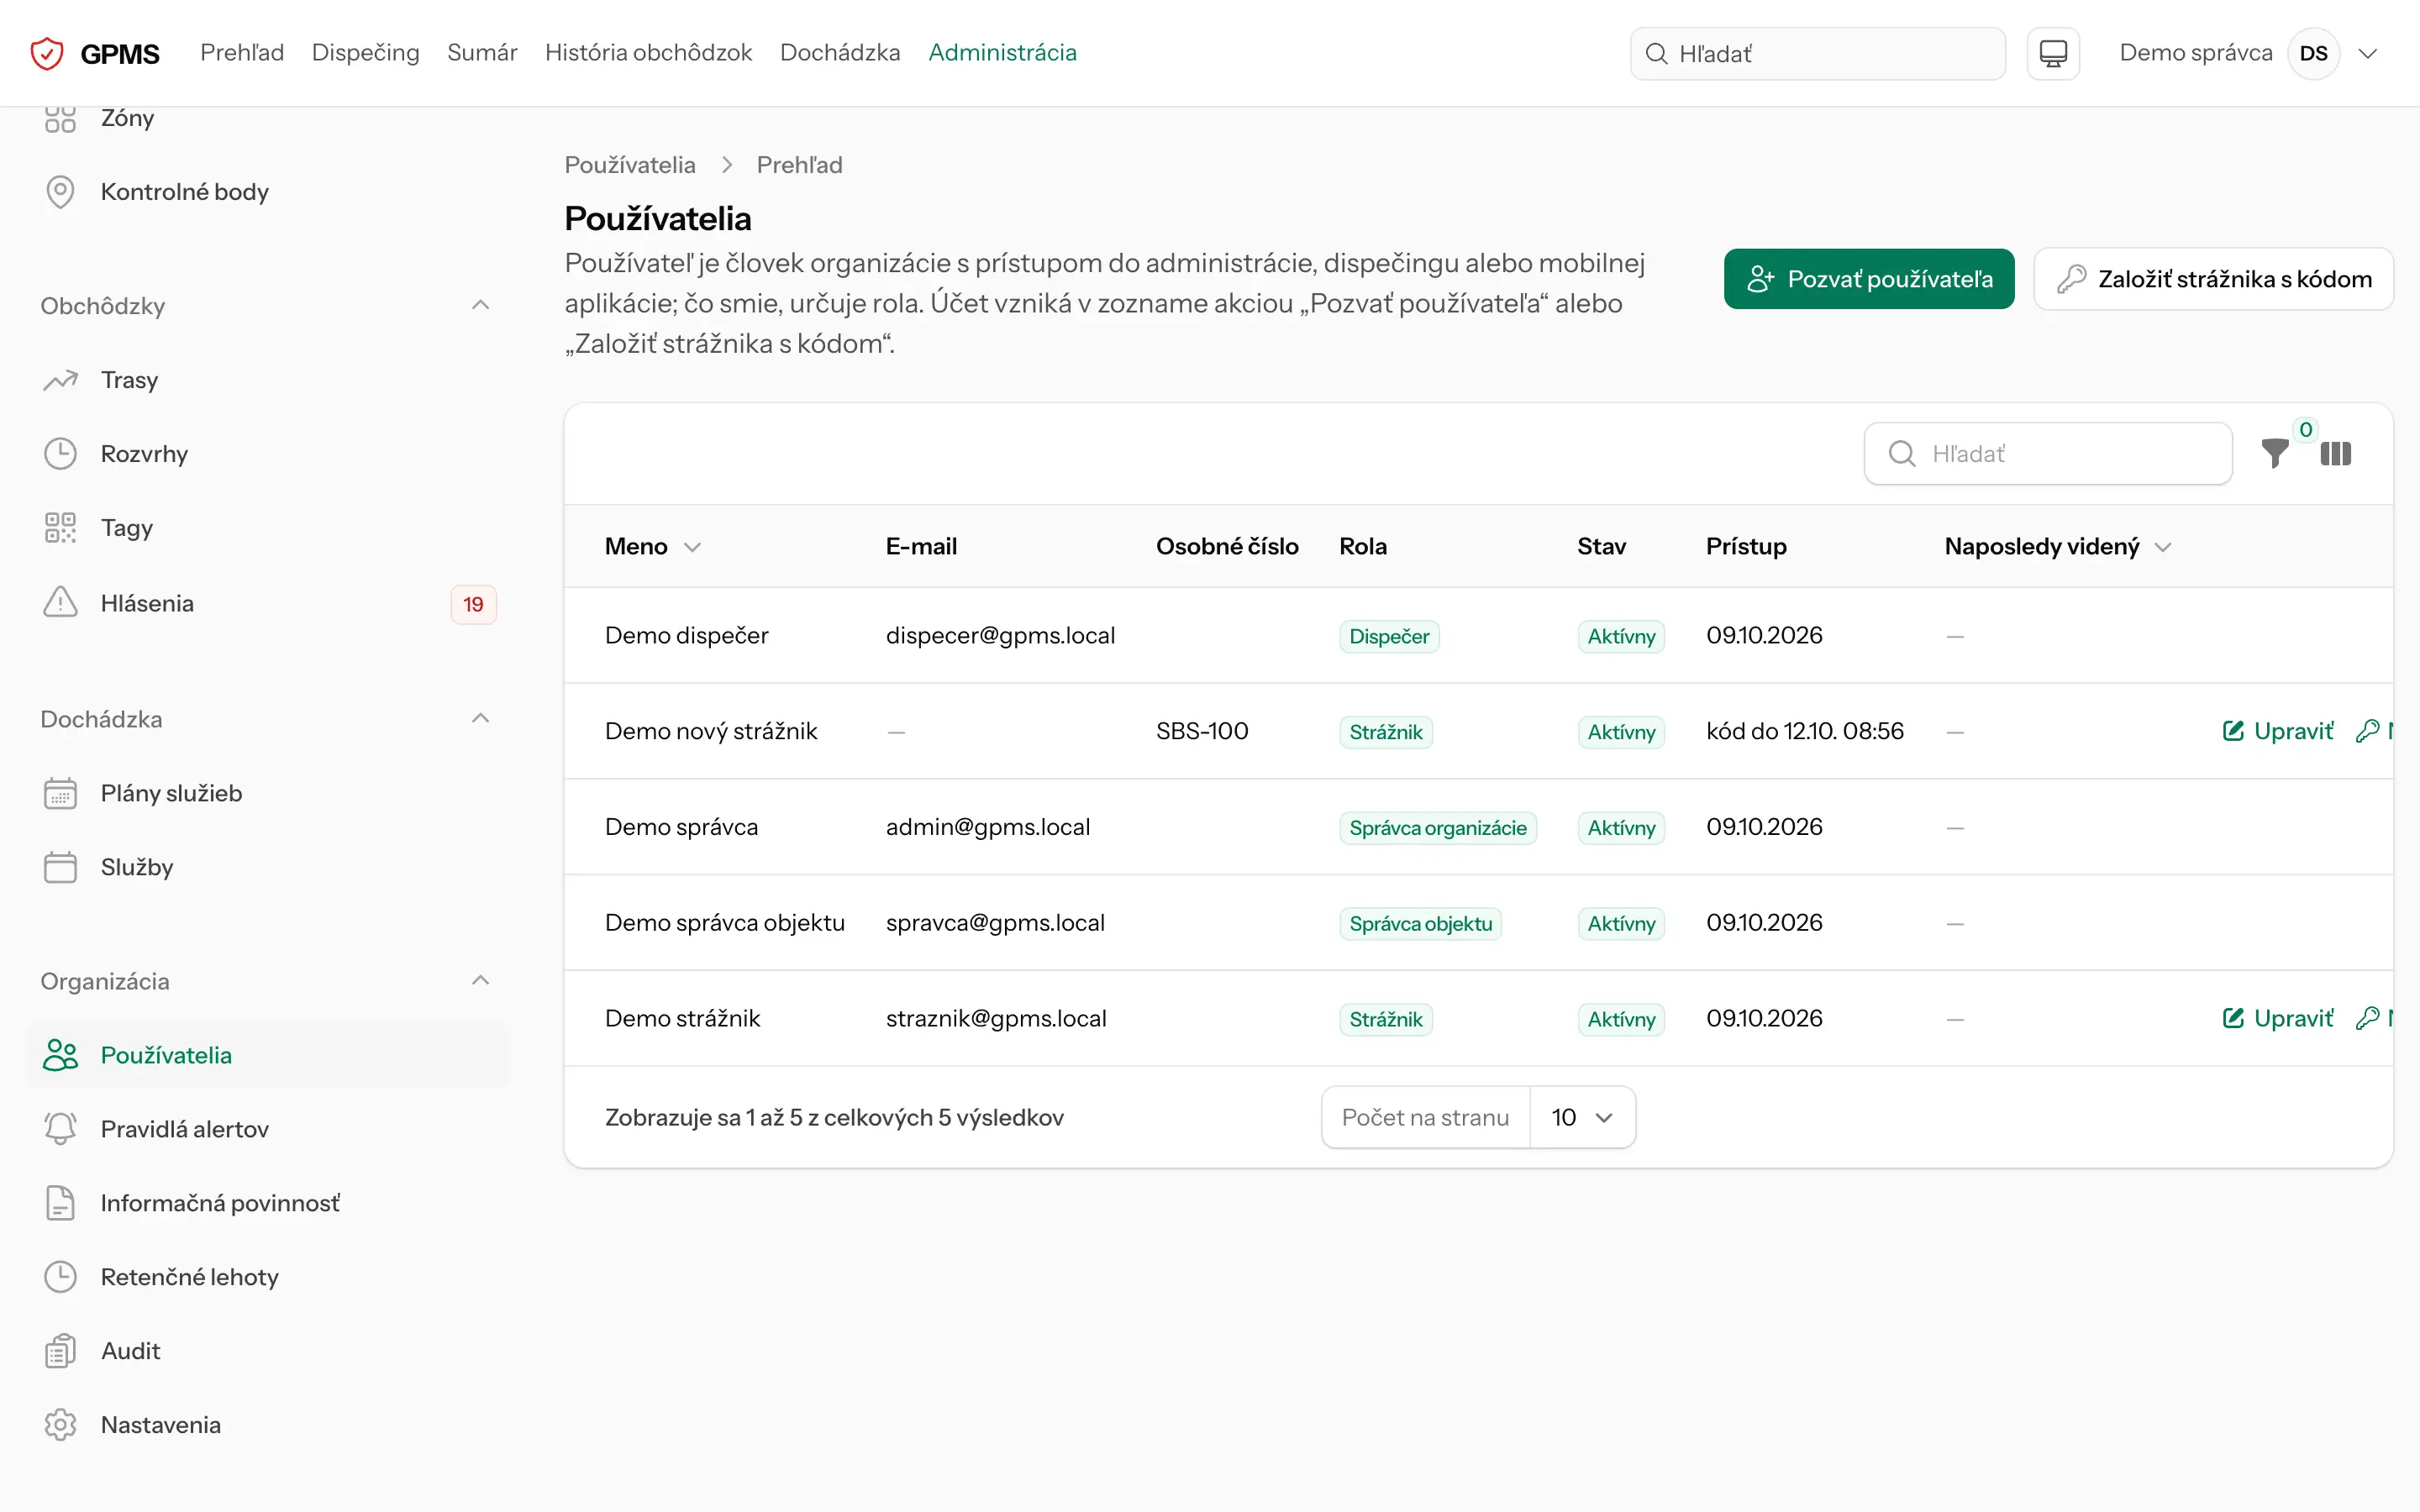The height and width of the screenshot is (1512, 2420).
Task: Open the Počet na stranu dropdown
Action: point(1582,1117)
